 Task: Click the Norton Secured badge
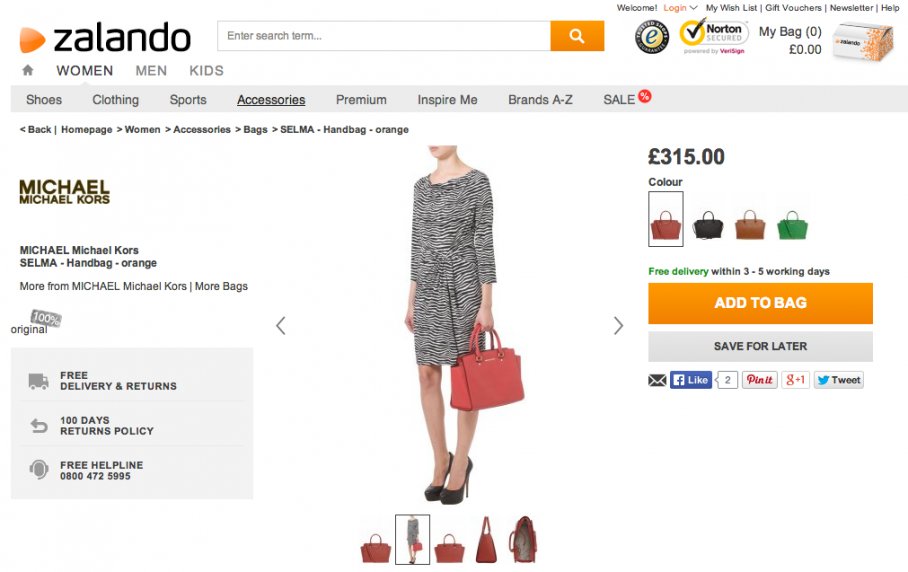click(x=714, y=36)
